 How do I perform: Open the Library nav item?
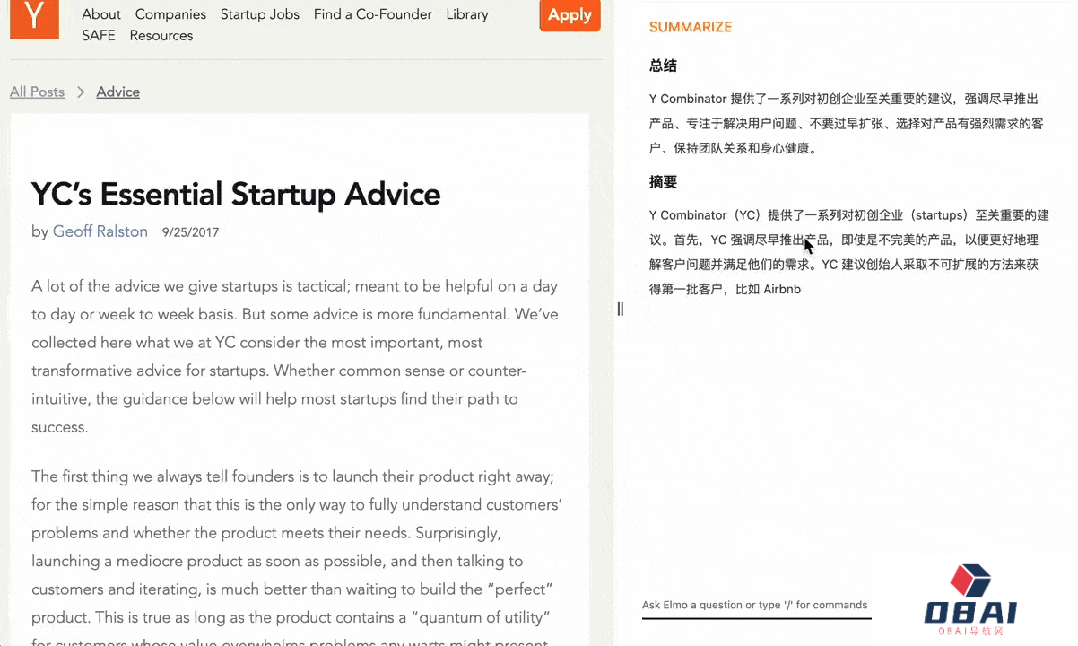pyautogui.click(x=467, y=14)
